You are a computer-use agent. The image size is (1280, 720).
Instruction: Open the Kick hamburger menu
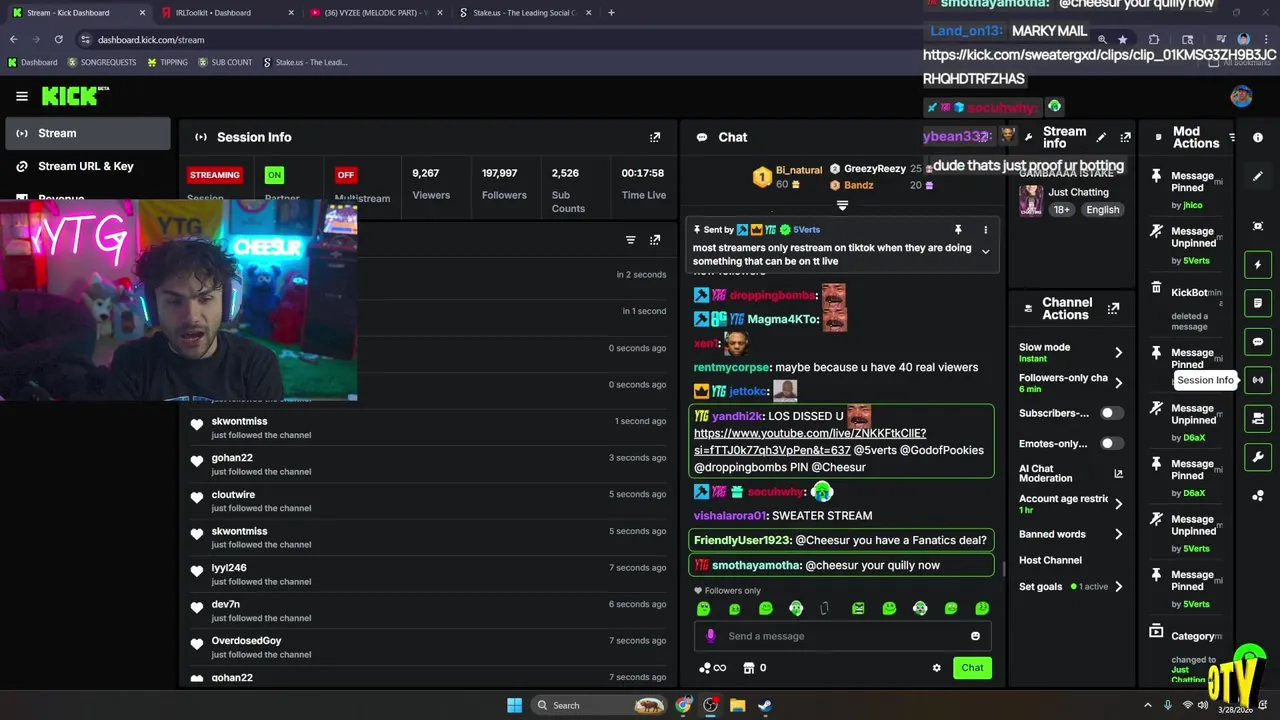click(x=21, y=96)
